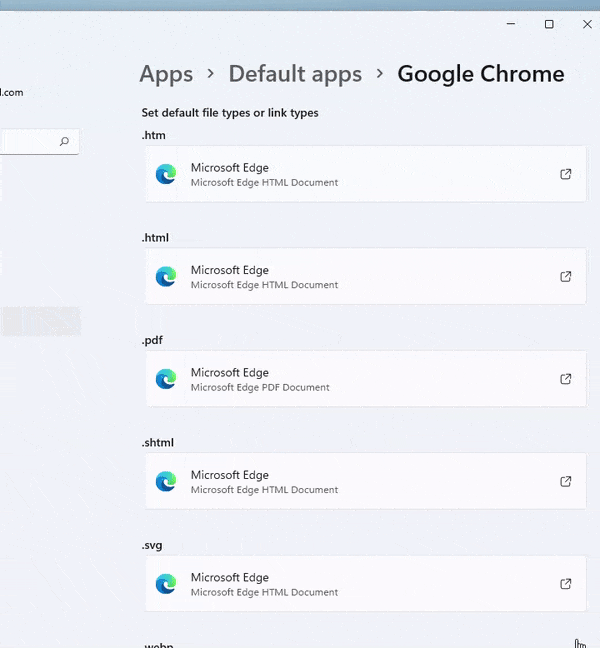The height and width of the screenshot is (648, 600).
Task: Click the Microsoft Edge logo under .pdf
Action: pyautogui.click(x=166, y=379)
